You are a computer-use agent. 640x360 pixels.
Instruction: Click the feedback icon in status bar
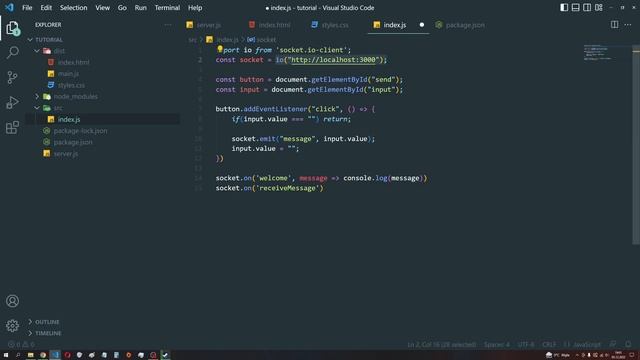[613, 344]
